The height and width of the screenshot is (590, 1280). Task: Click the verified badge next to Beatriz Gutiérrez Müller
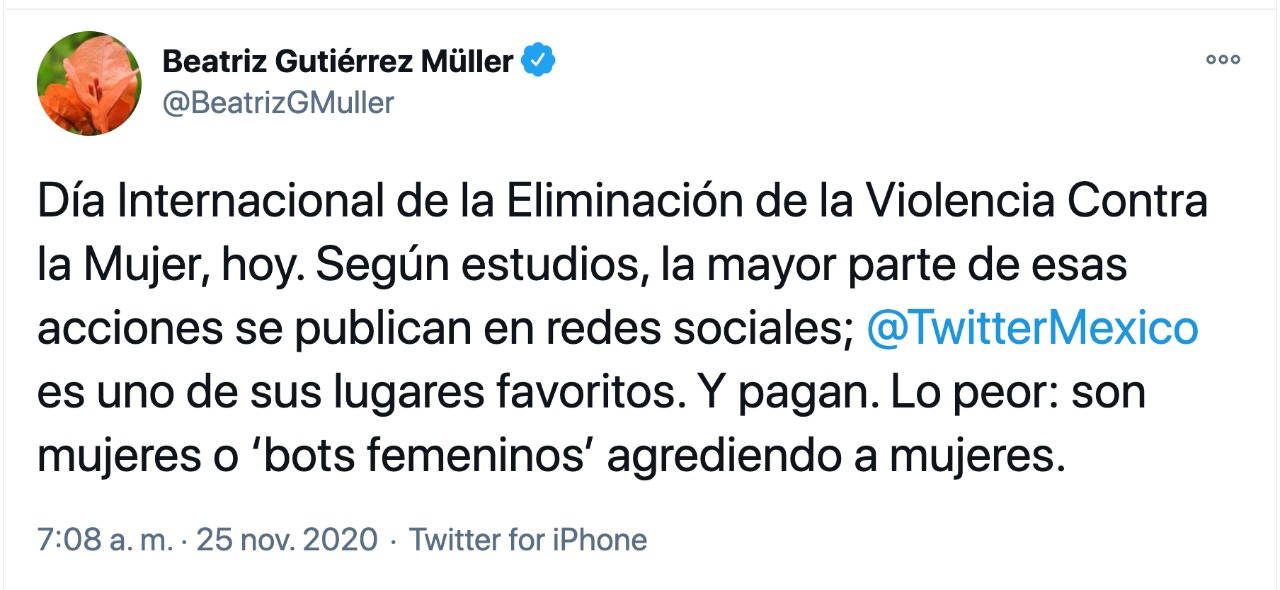pos(538,59)
